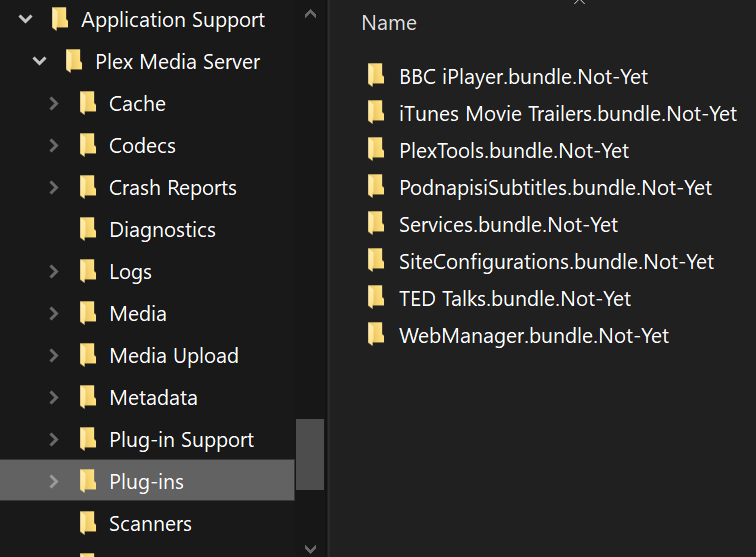Select WebManager.bundle.Not-Yet file name
This screenshot has height=557, width=756.
(534, 336)
